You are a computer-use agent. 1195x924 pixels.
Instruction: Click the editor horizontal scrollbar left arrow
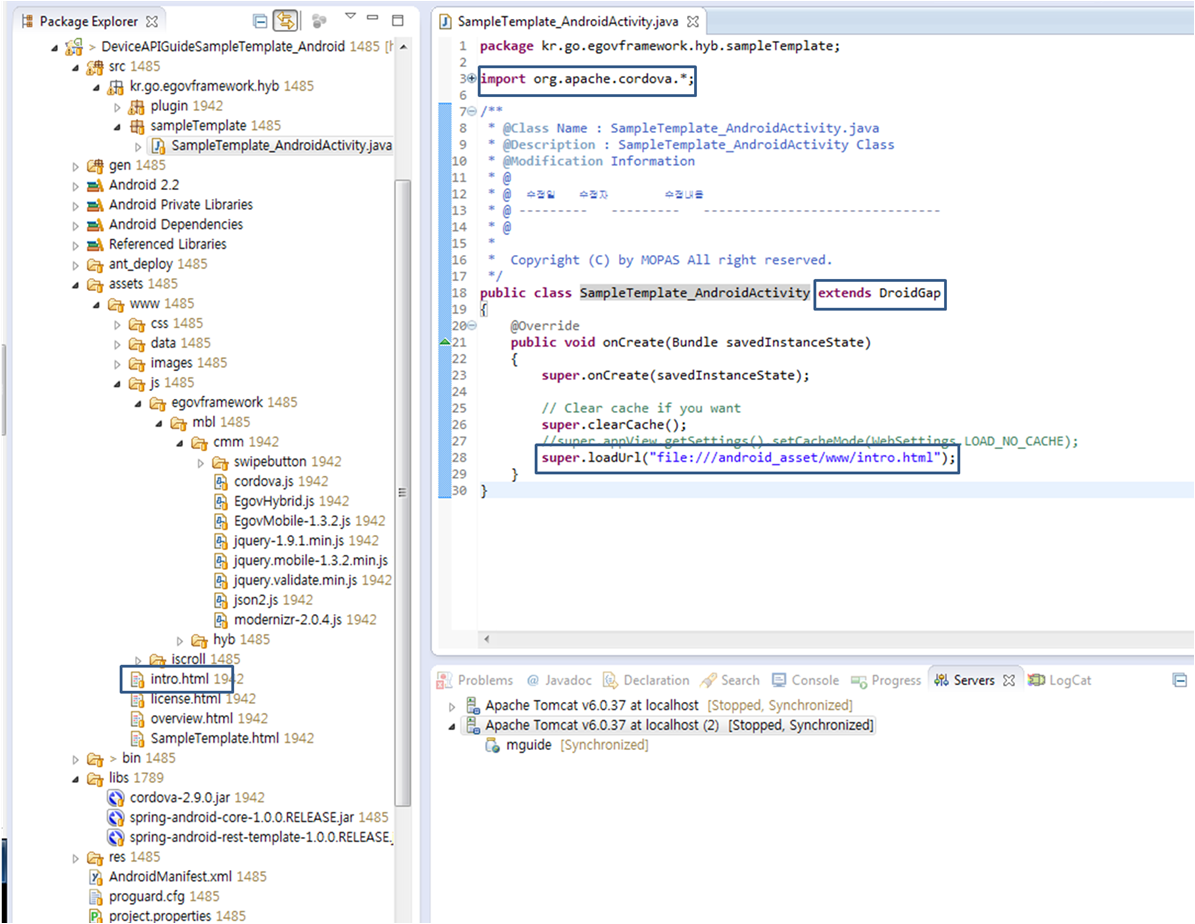(x=487, y=639)
